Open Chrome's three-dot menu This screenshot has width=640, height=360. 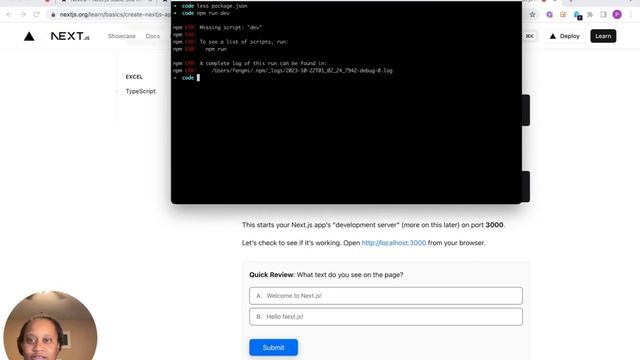631,14
